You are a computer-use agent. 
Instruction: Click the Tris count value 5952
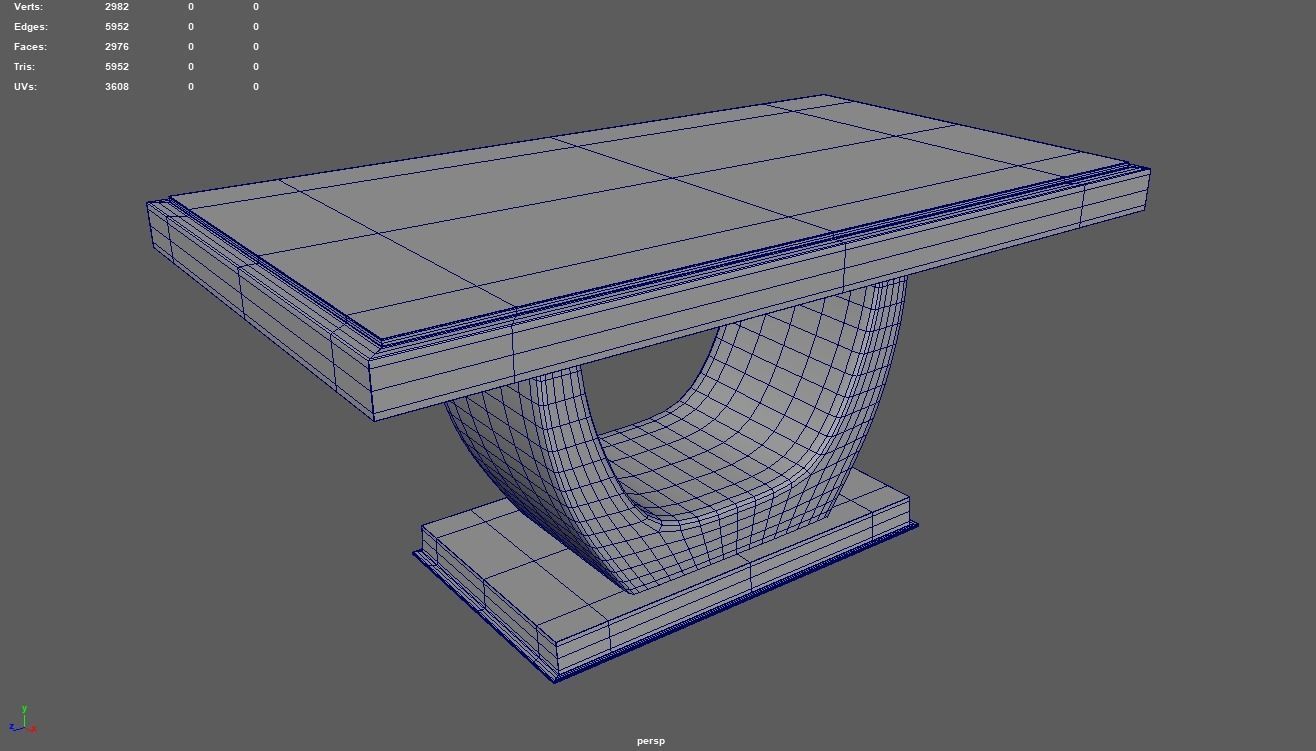coord(117,67)
